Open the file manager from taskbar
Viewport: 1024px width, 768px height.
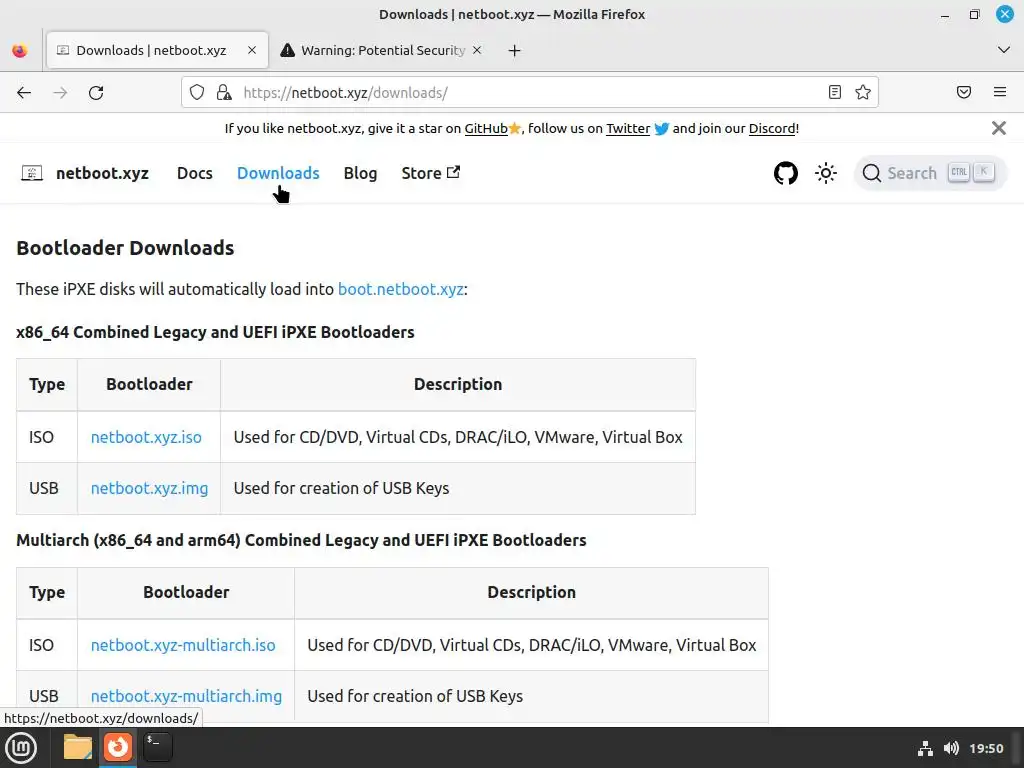pos(78,747)
